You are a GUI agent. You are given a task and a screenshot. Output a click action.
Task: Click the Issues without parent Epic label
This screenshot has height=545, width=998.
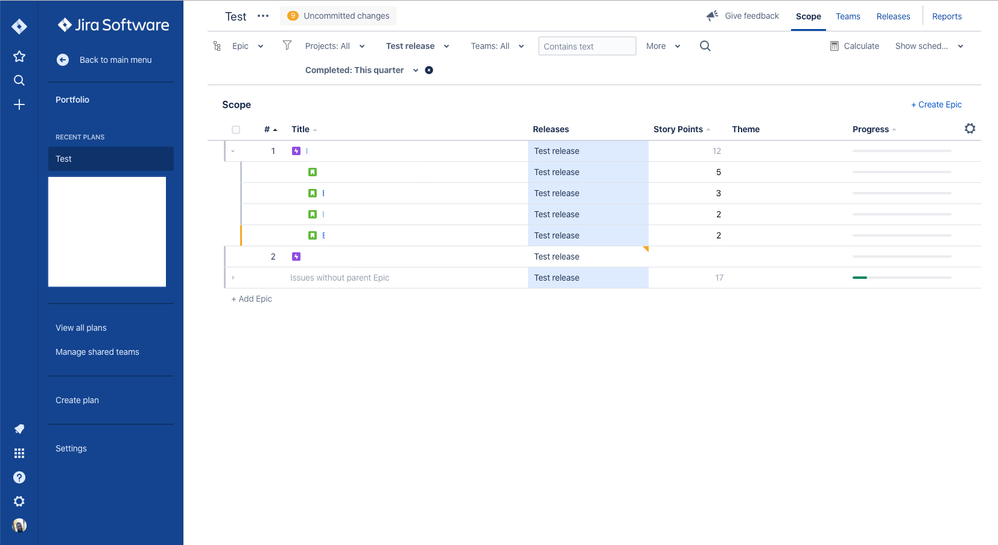coord(339,278)
